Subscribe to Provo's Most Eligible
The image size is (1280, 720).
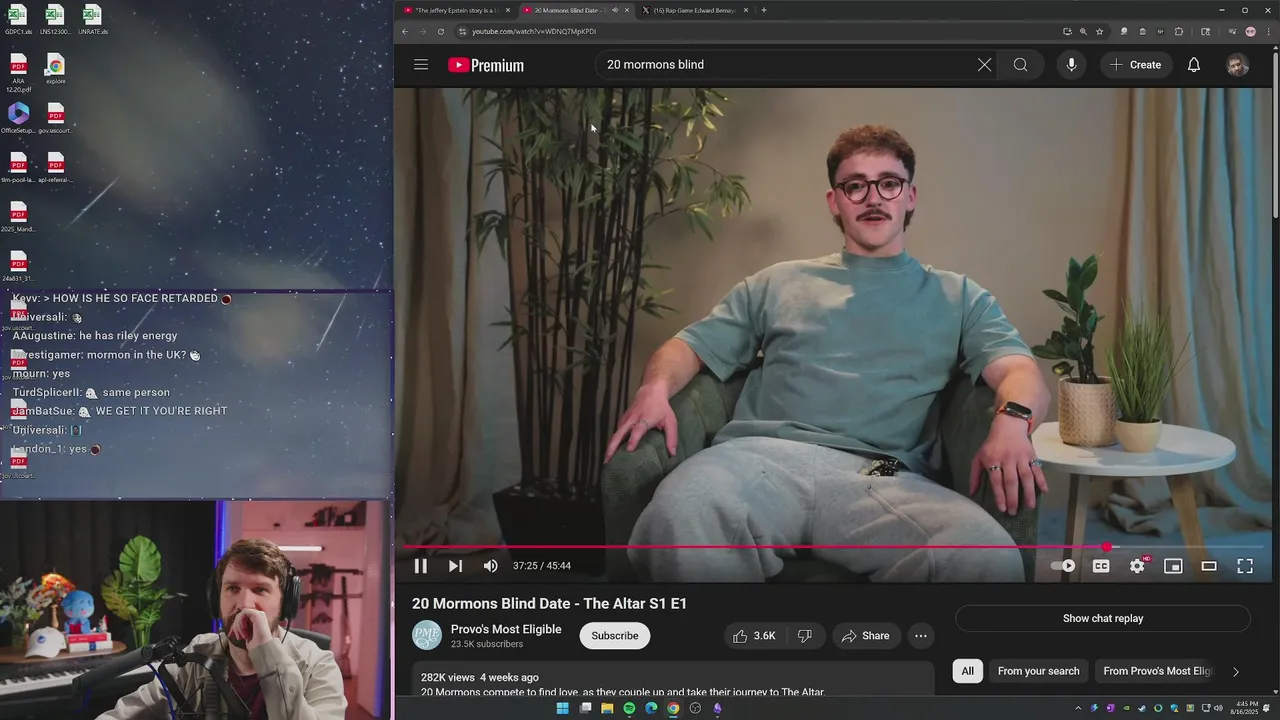point(615,636)
